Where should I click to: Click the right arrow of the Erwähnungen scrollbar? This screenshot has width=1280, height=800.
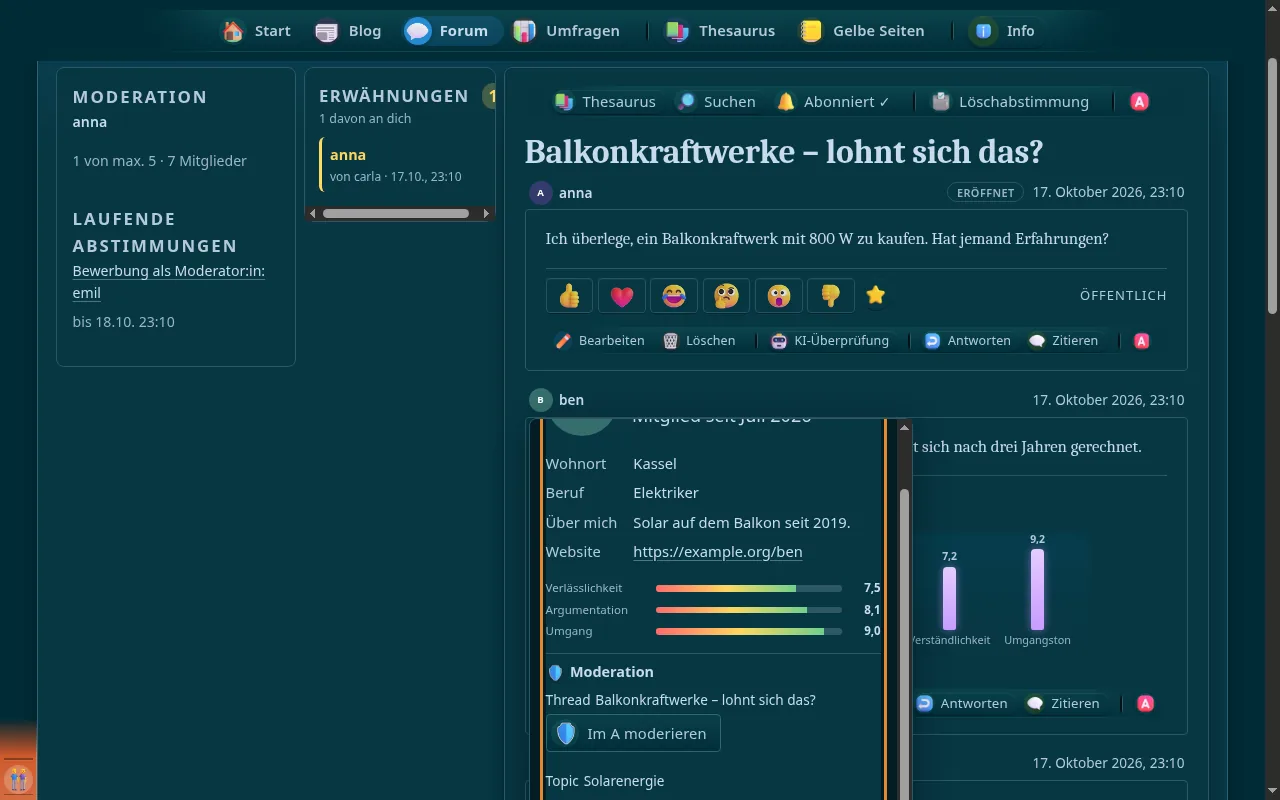click(487, 213)
